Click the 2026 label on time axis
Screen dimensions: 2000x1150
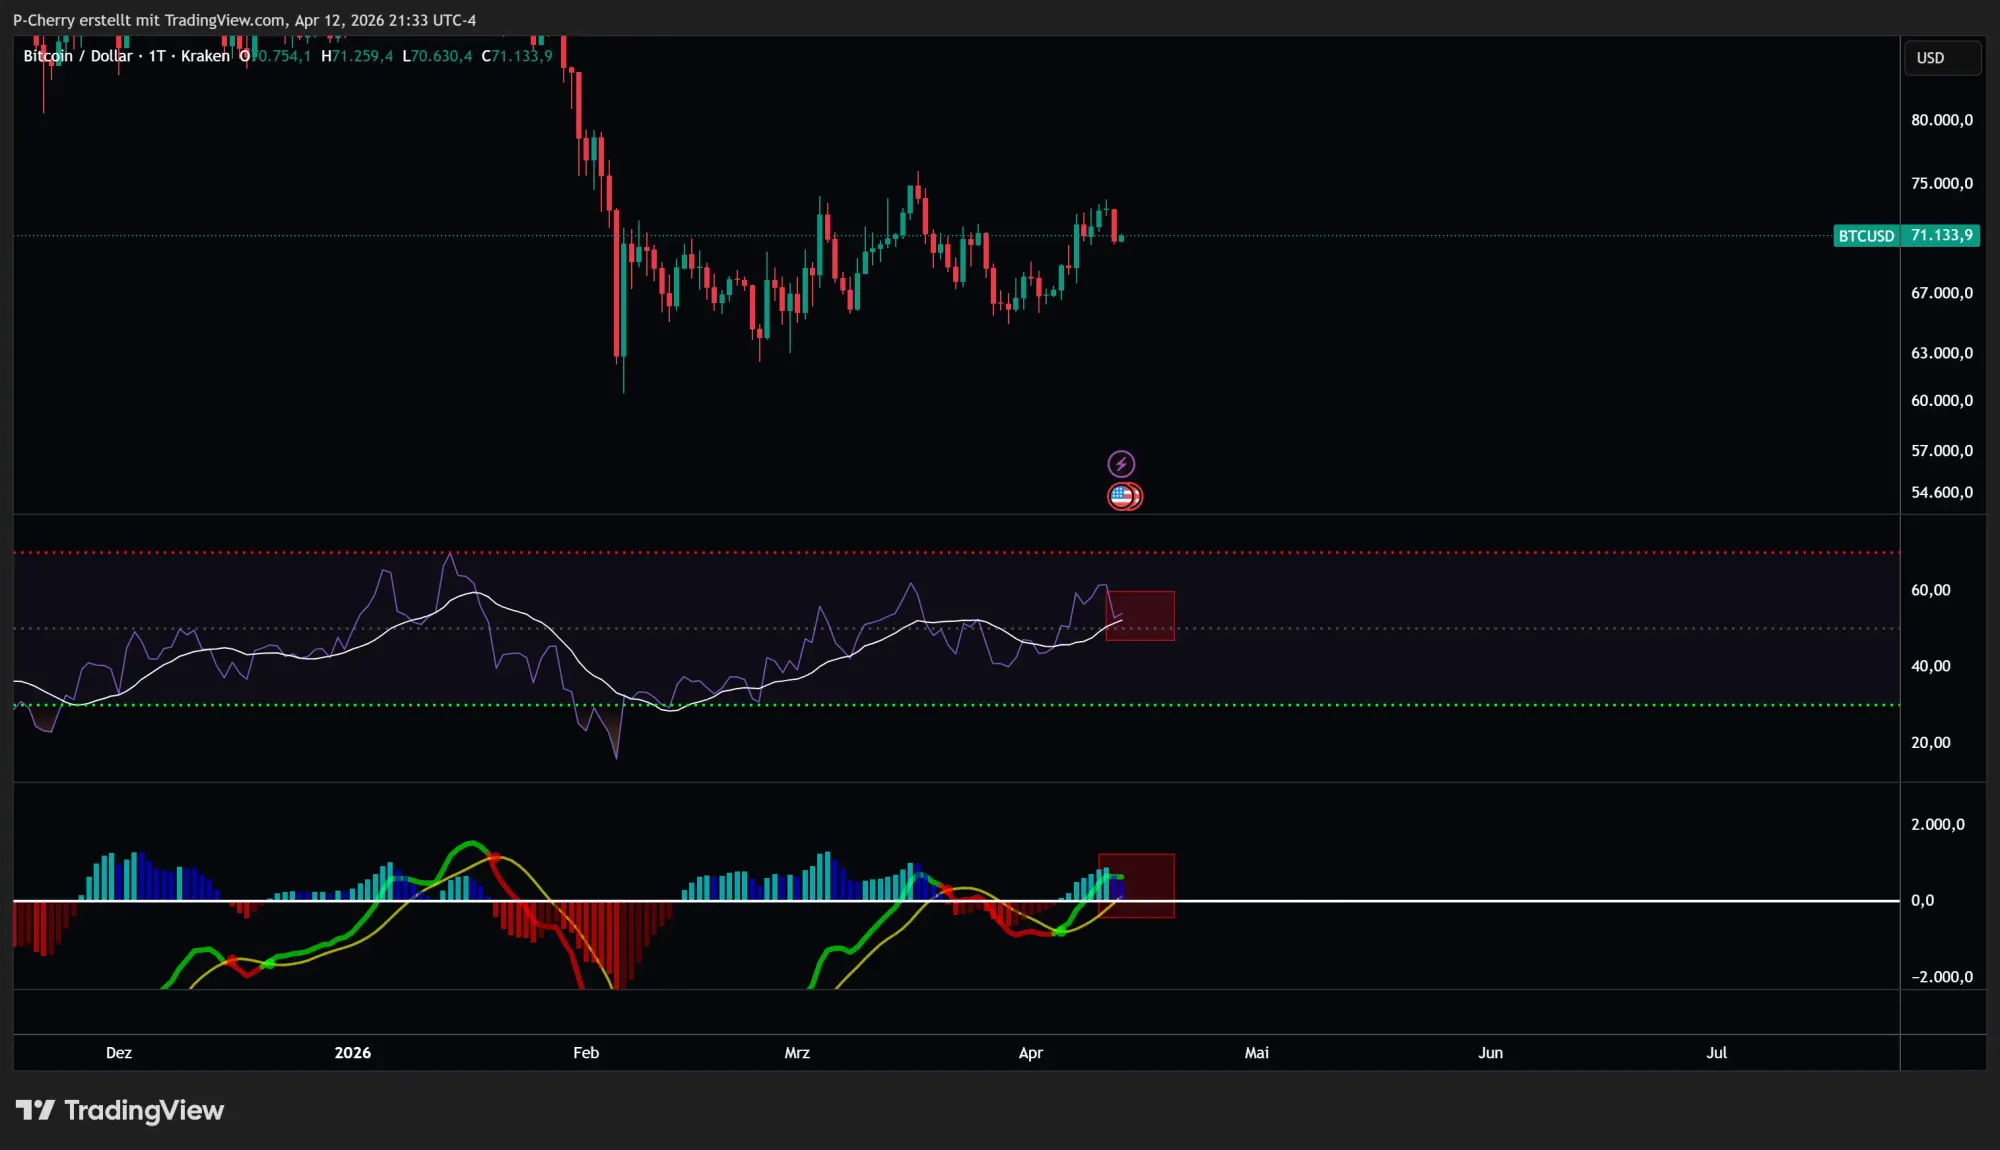[352, 1053]
